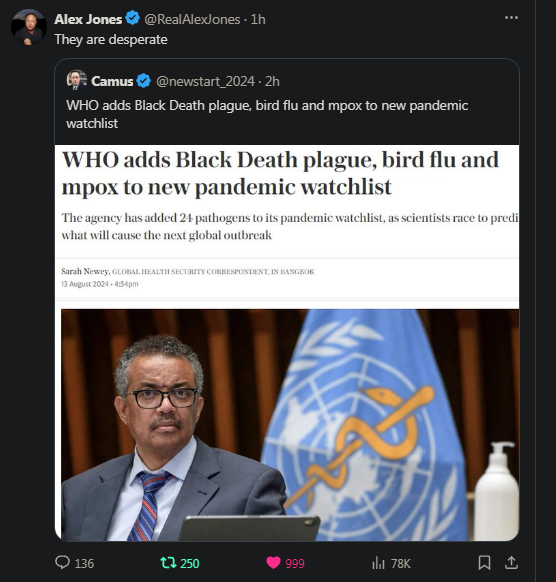Click the green repost arrows icon

[x=168, y=563]
